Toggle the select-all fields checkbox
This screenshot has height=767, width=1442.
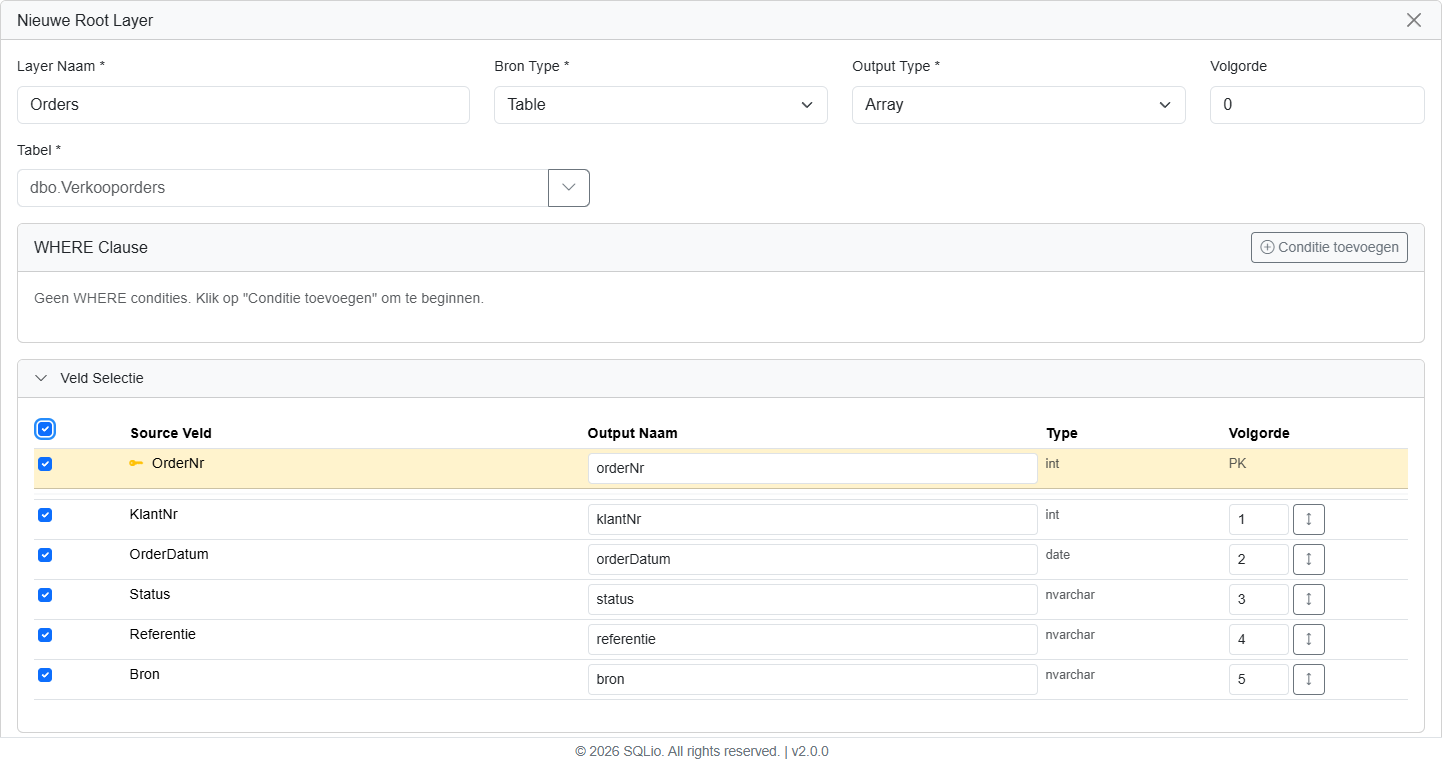click(x=45, y=429)
